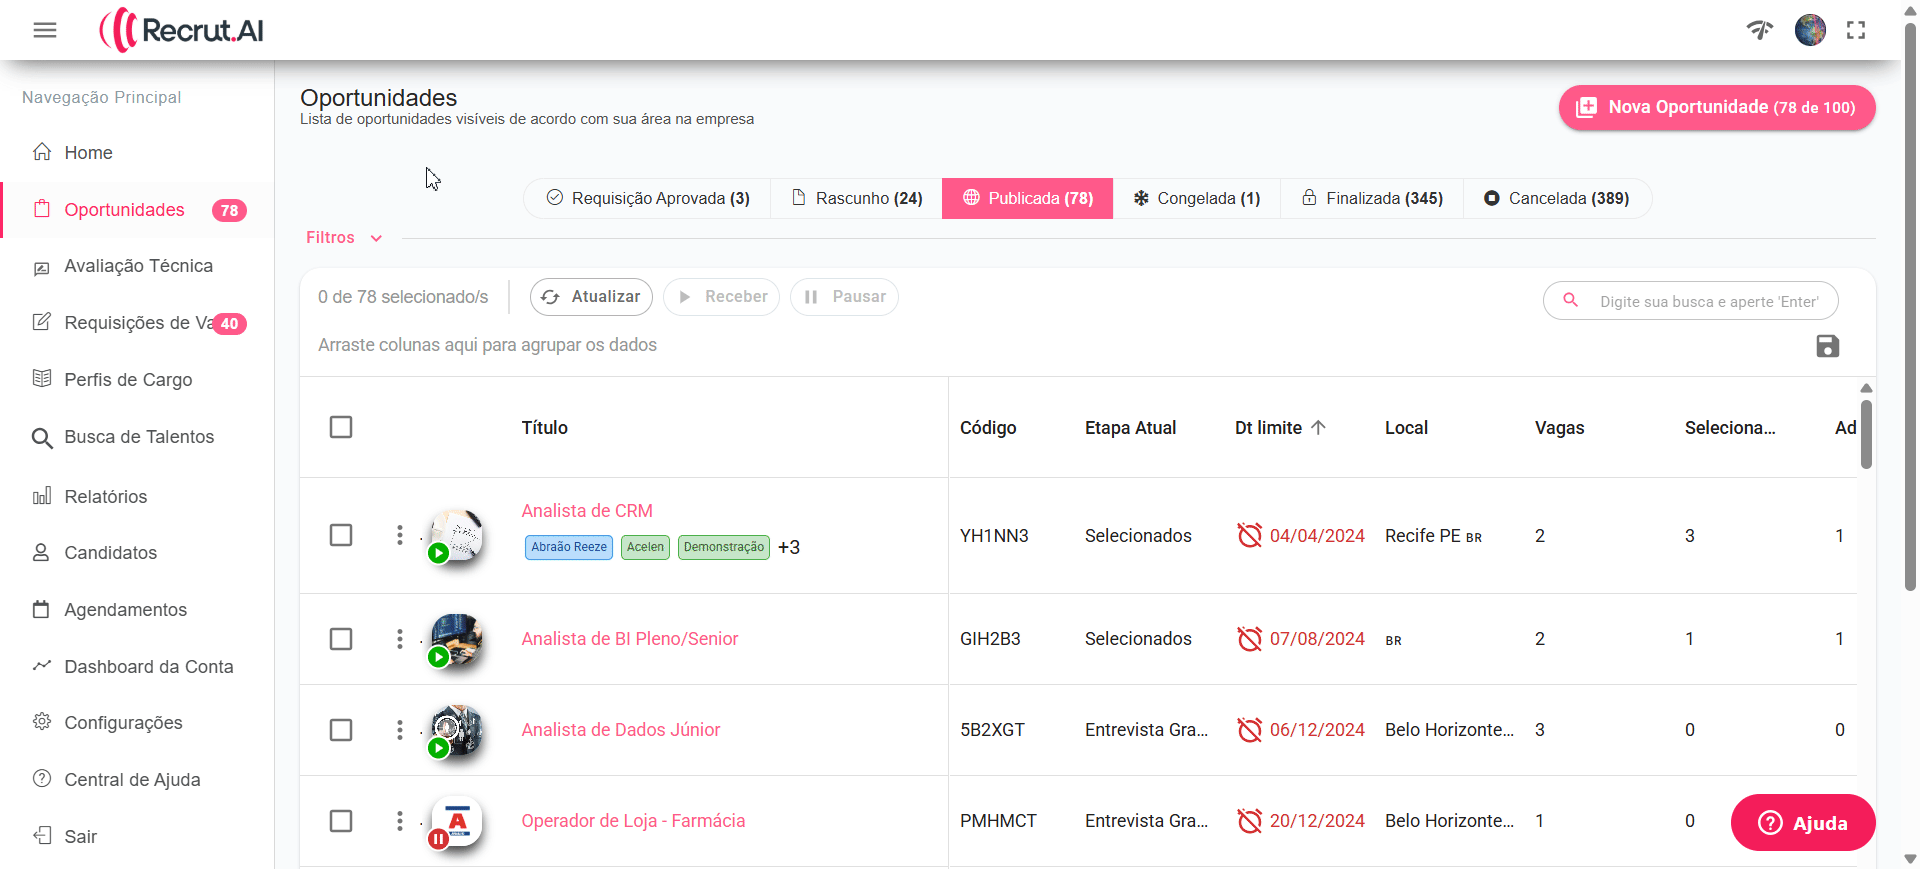Toggle the select-all checkbox in table header
The height and width of the screenshot is (869, 1920).
[x=341, y=427]
